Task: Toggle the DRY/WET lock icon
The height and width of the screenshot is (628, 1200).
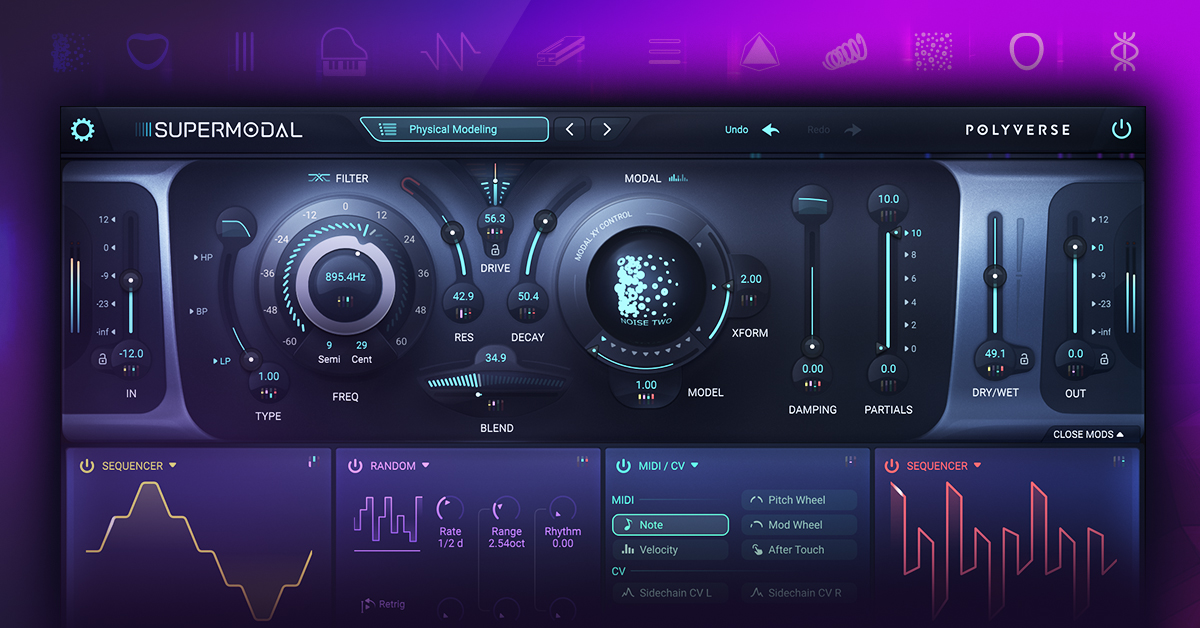Action: 1024,359
